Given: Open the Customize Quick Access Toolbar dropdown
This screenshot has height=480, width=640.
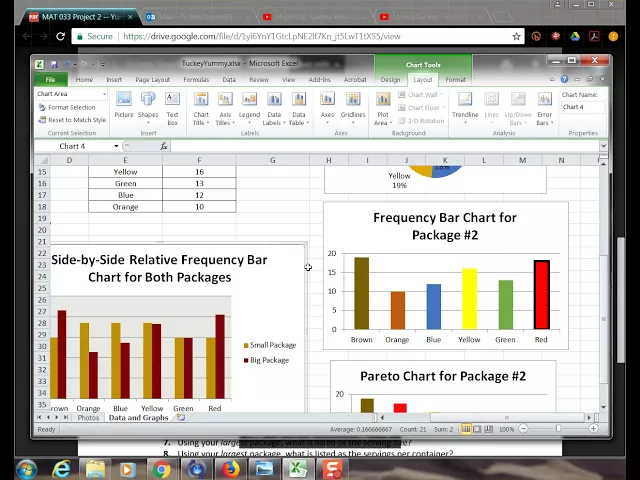Looking at the screenshot, I should [102, 64].
